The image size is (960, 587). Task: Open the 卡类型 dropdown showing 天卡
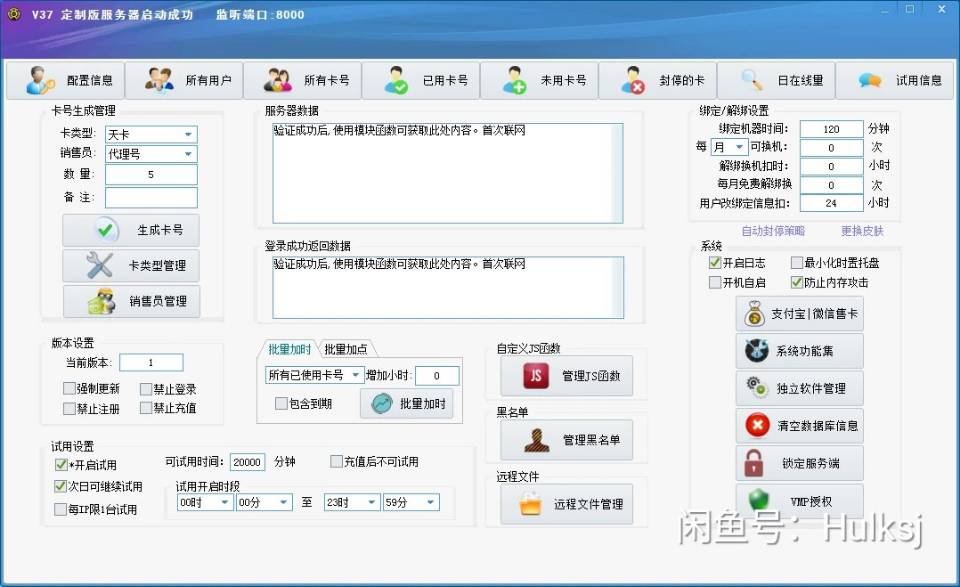point(151,134)
